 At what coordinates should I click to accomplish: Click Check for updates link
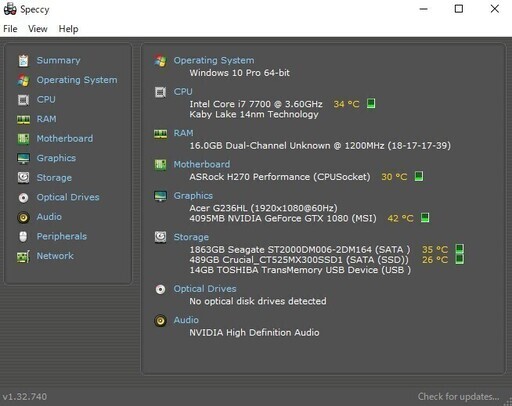(458, 396)
